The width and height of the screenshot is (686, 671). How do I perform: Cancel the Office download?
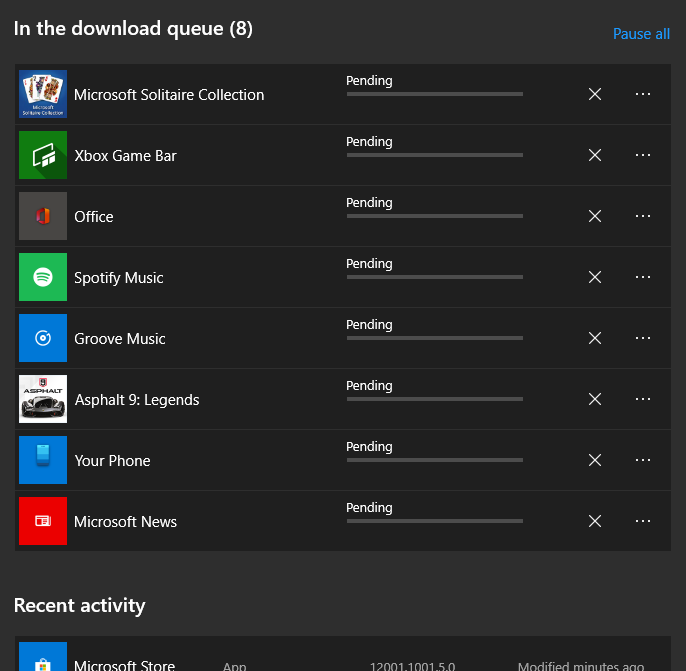coord(595,216)
